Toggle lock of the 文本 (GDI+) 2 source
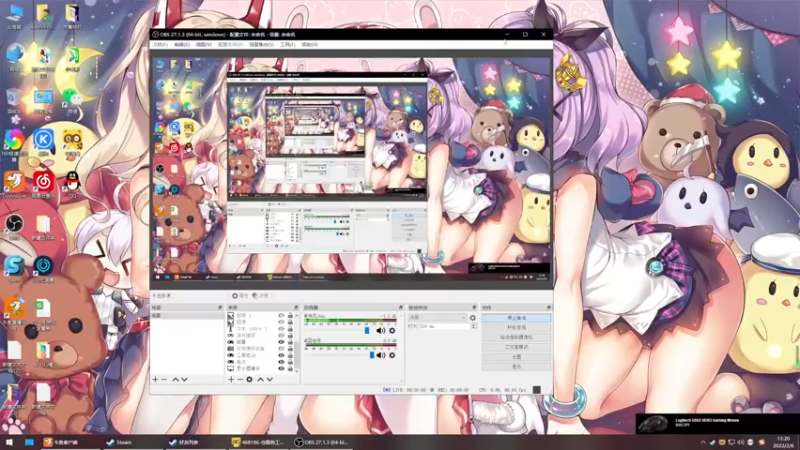Viewport: 800px width, 450px height. (x=290, y=329)
